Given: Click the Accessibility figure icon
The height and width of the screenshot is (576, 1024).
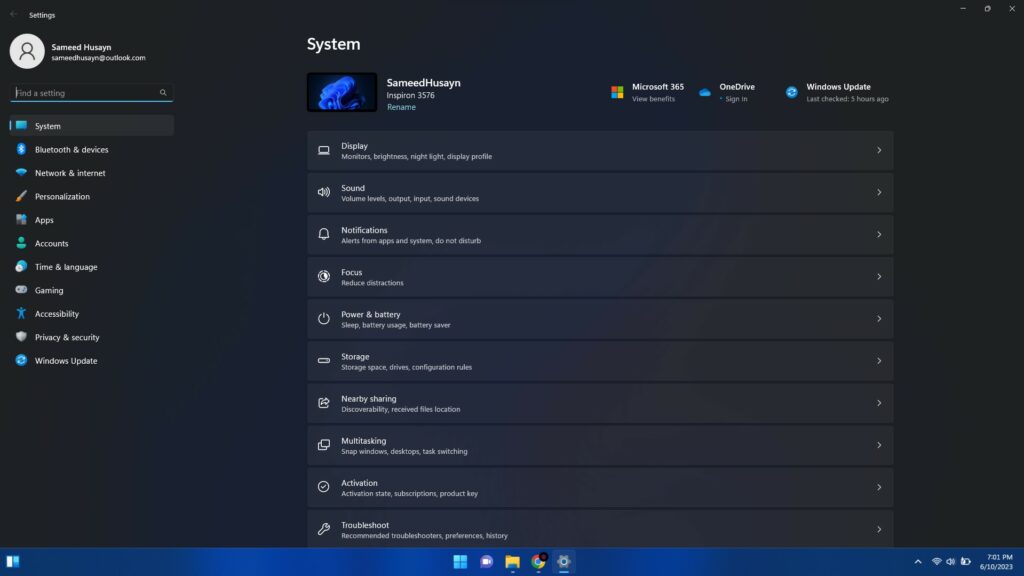Looking at the screenshot, I should pyautogui.click(x=21, y=314).
